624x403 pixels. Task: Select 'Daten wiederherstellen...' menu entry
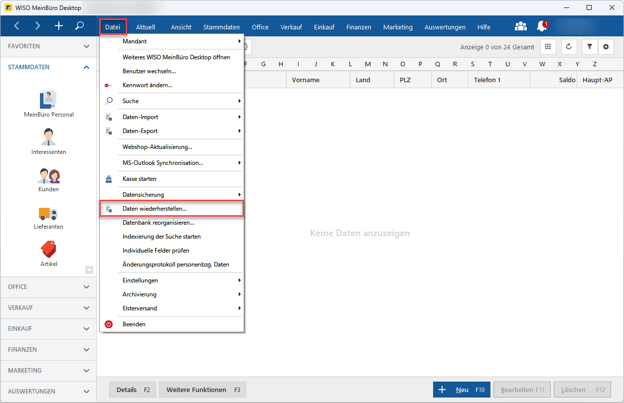pos(154,209)
